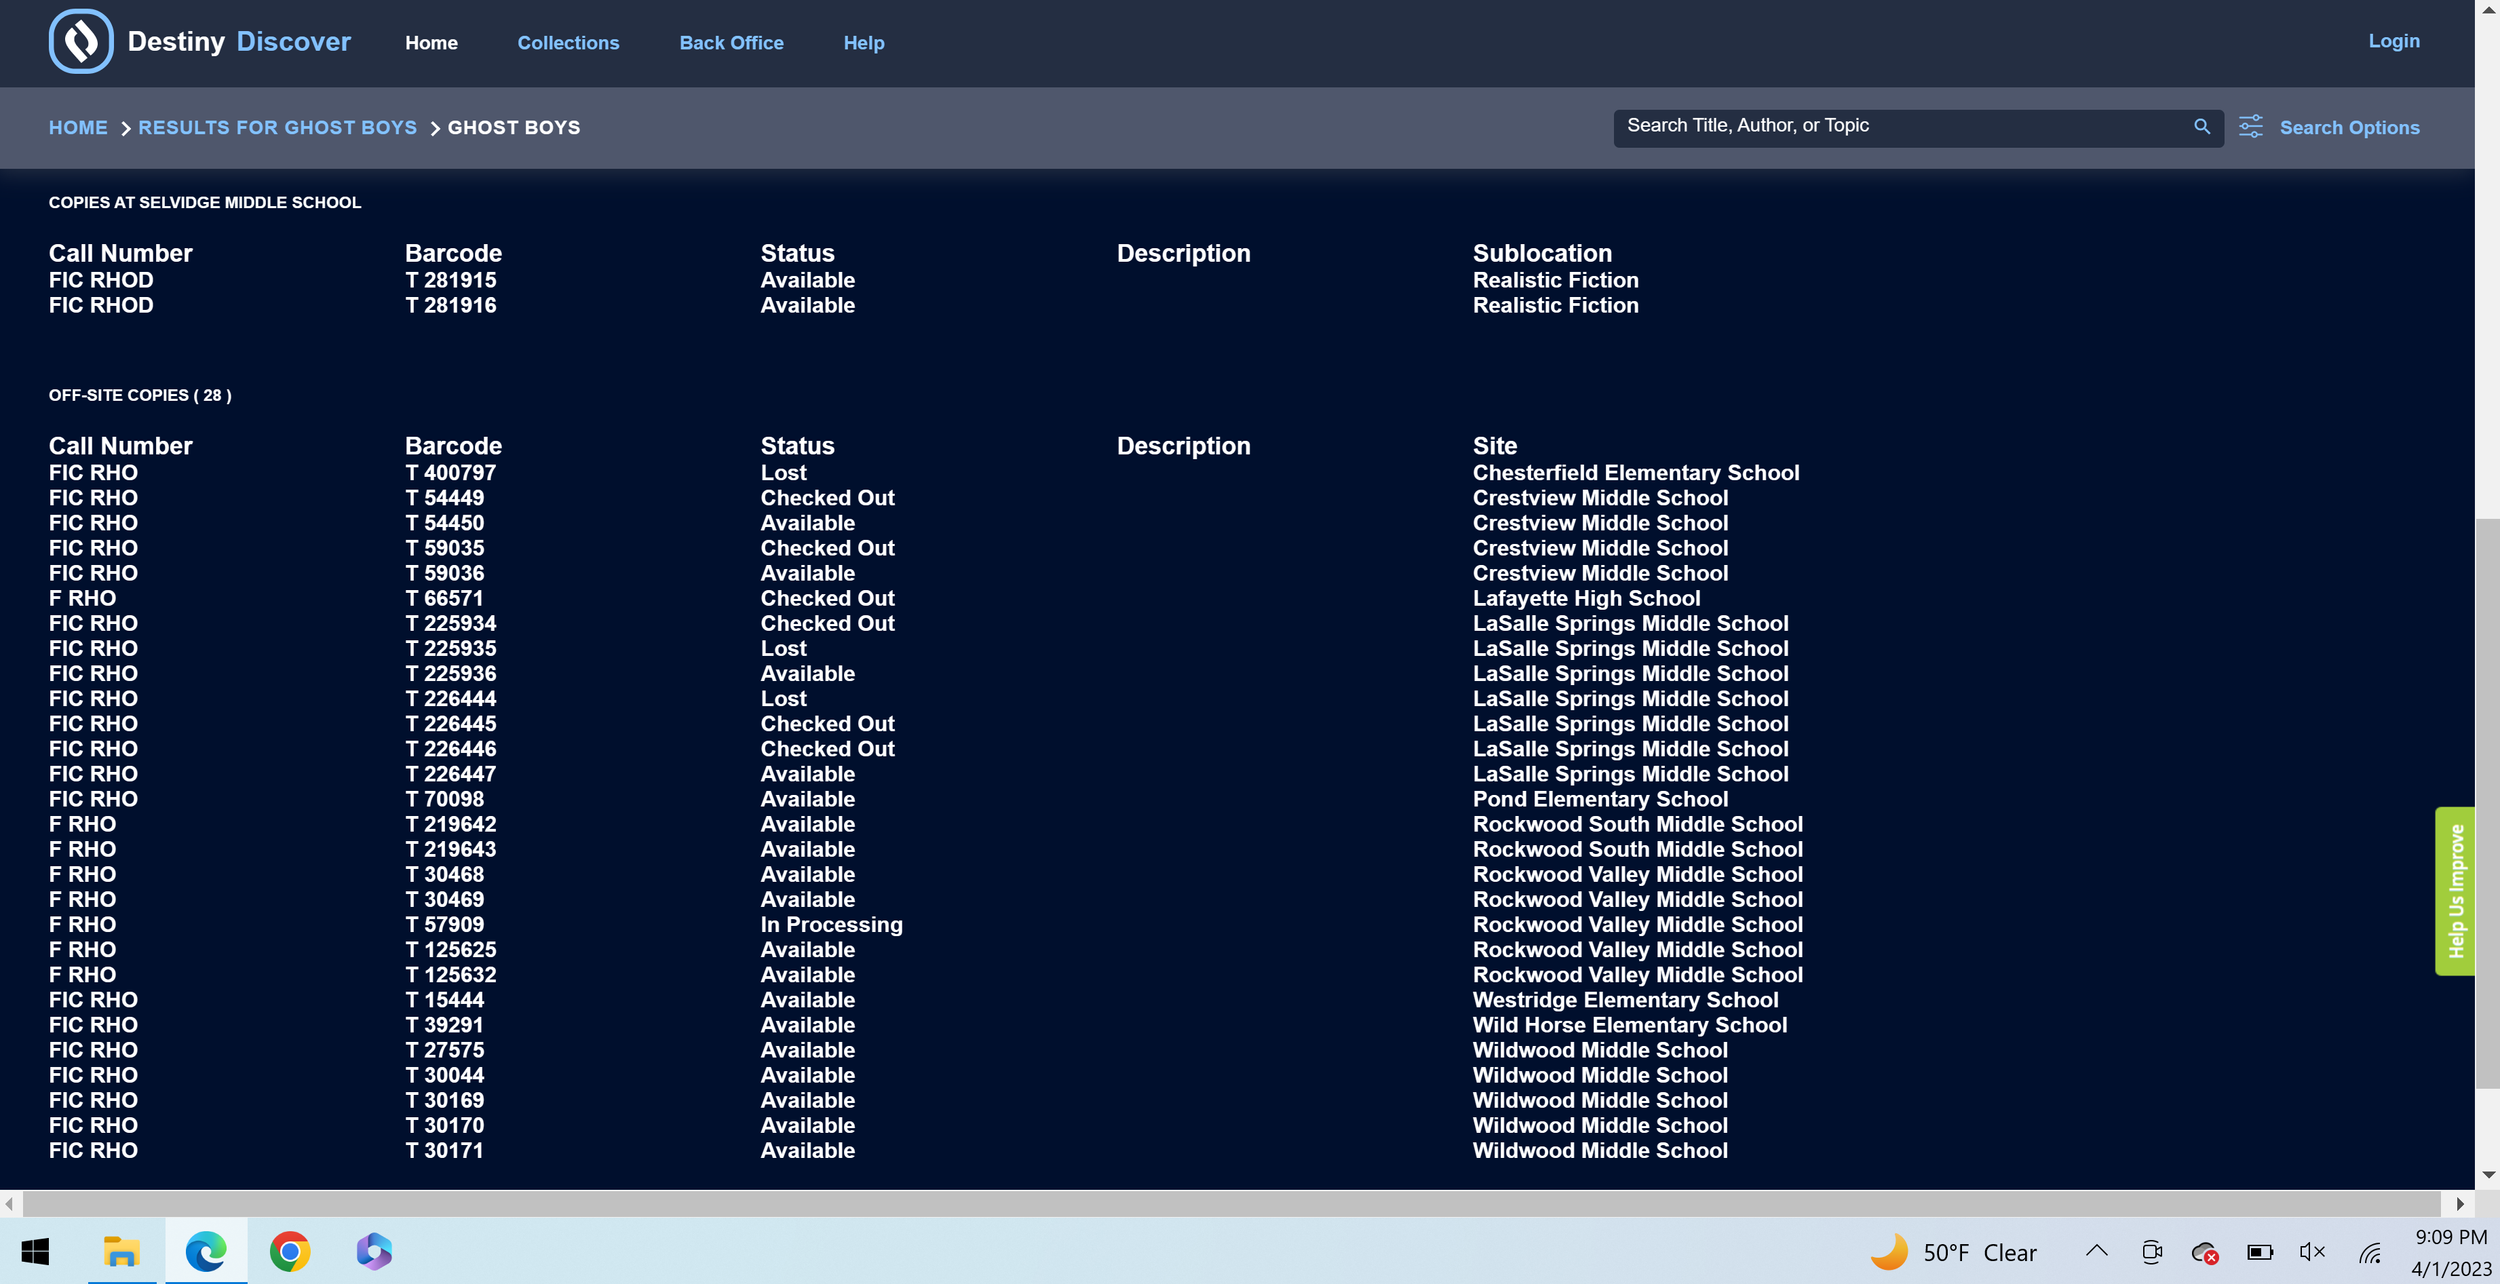Click the horizontal scrollbar right arrow

(x=2459, y=1204)
